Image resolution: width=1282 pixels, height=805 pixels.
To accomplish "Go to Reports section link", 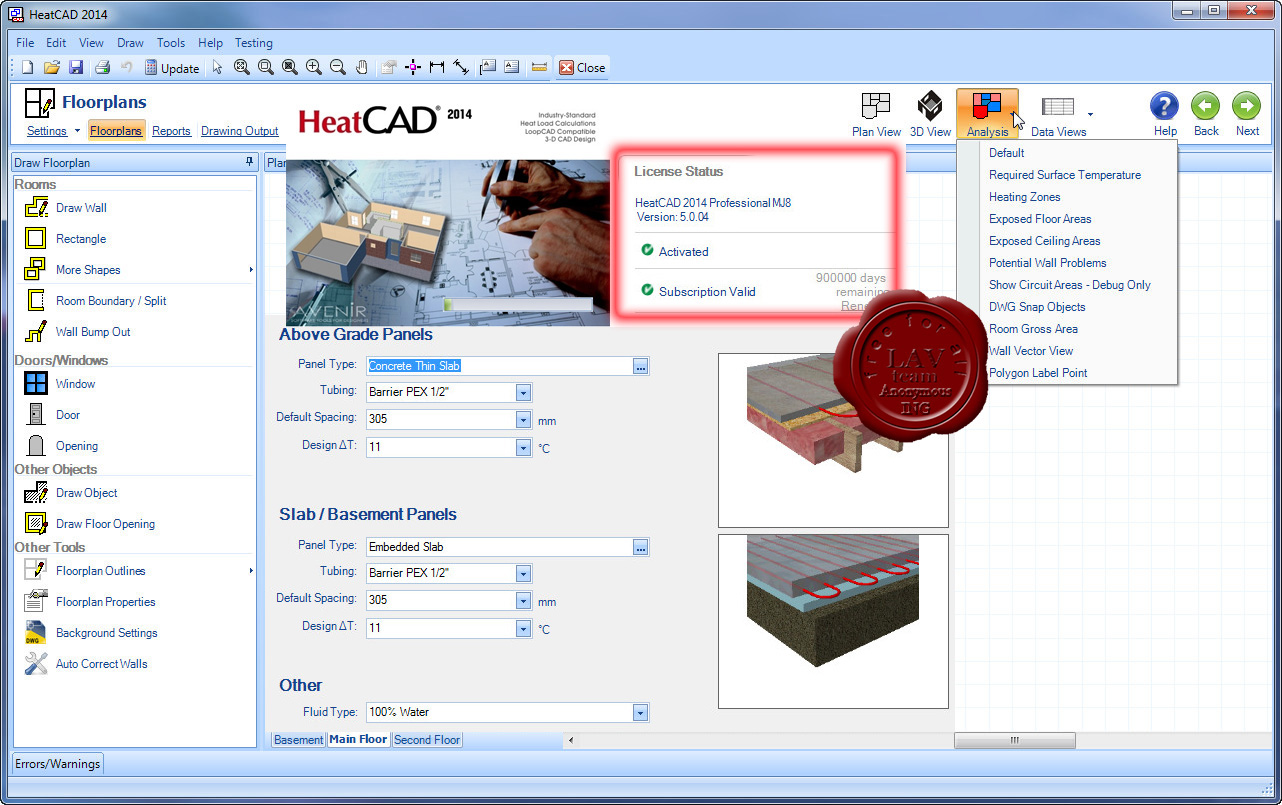I will point(172,131).
